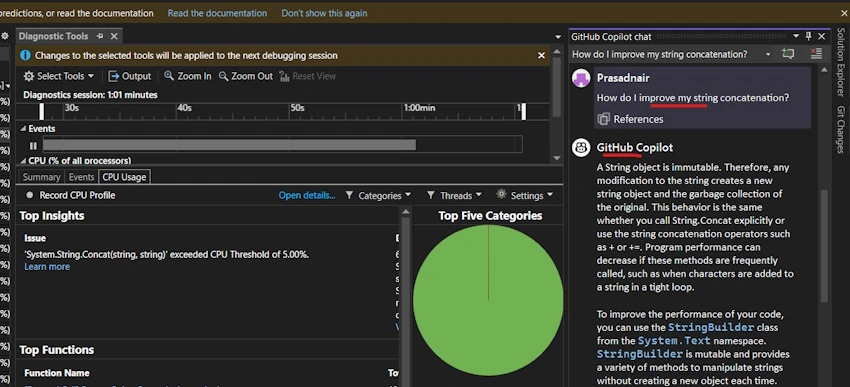Viewport: 850px width, 387px height.
Task: Select the CPU Usage tab
Action: [x=124, y=177]
